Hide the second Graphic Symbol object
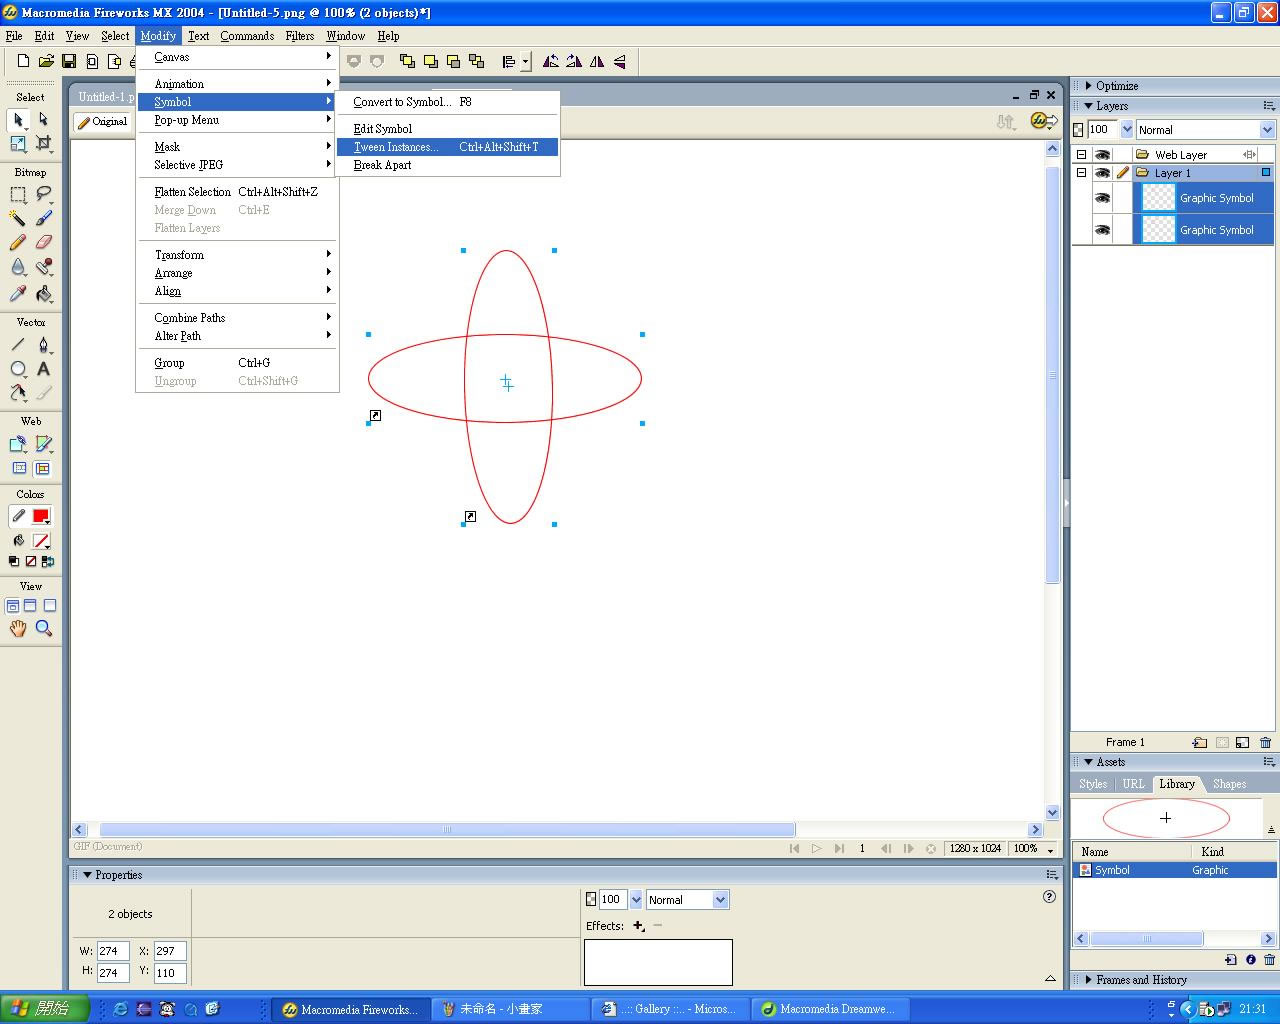 (x=1102, y=230)
